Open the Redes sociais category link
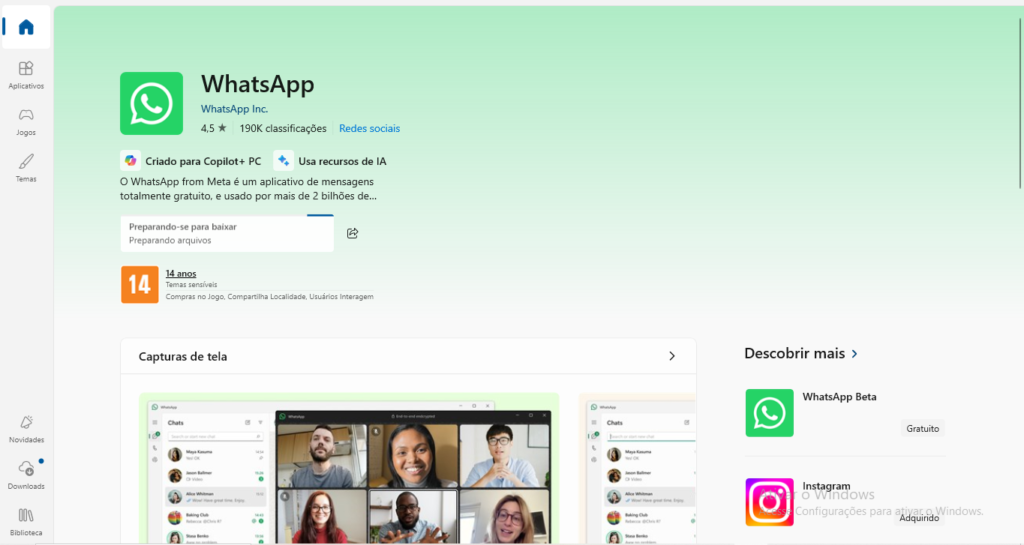Image resolution: width=1024 pixels, height=545 pixels. pyautogui.click(x=369, y=129)
